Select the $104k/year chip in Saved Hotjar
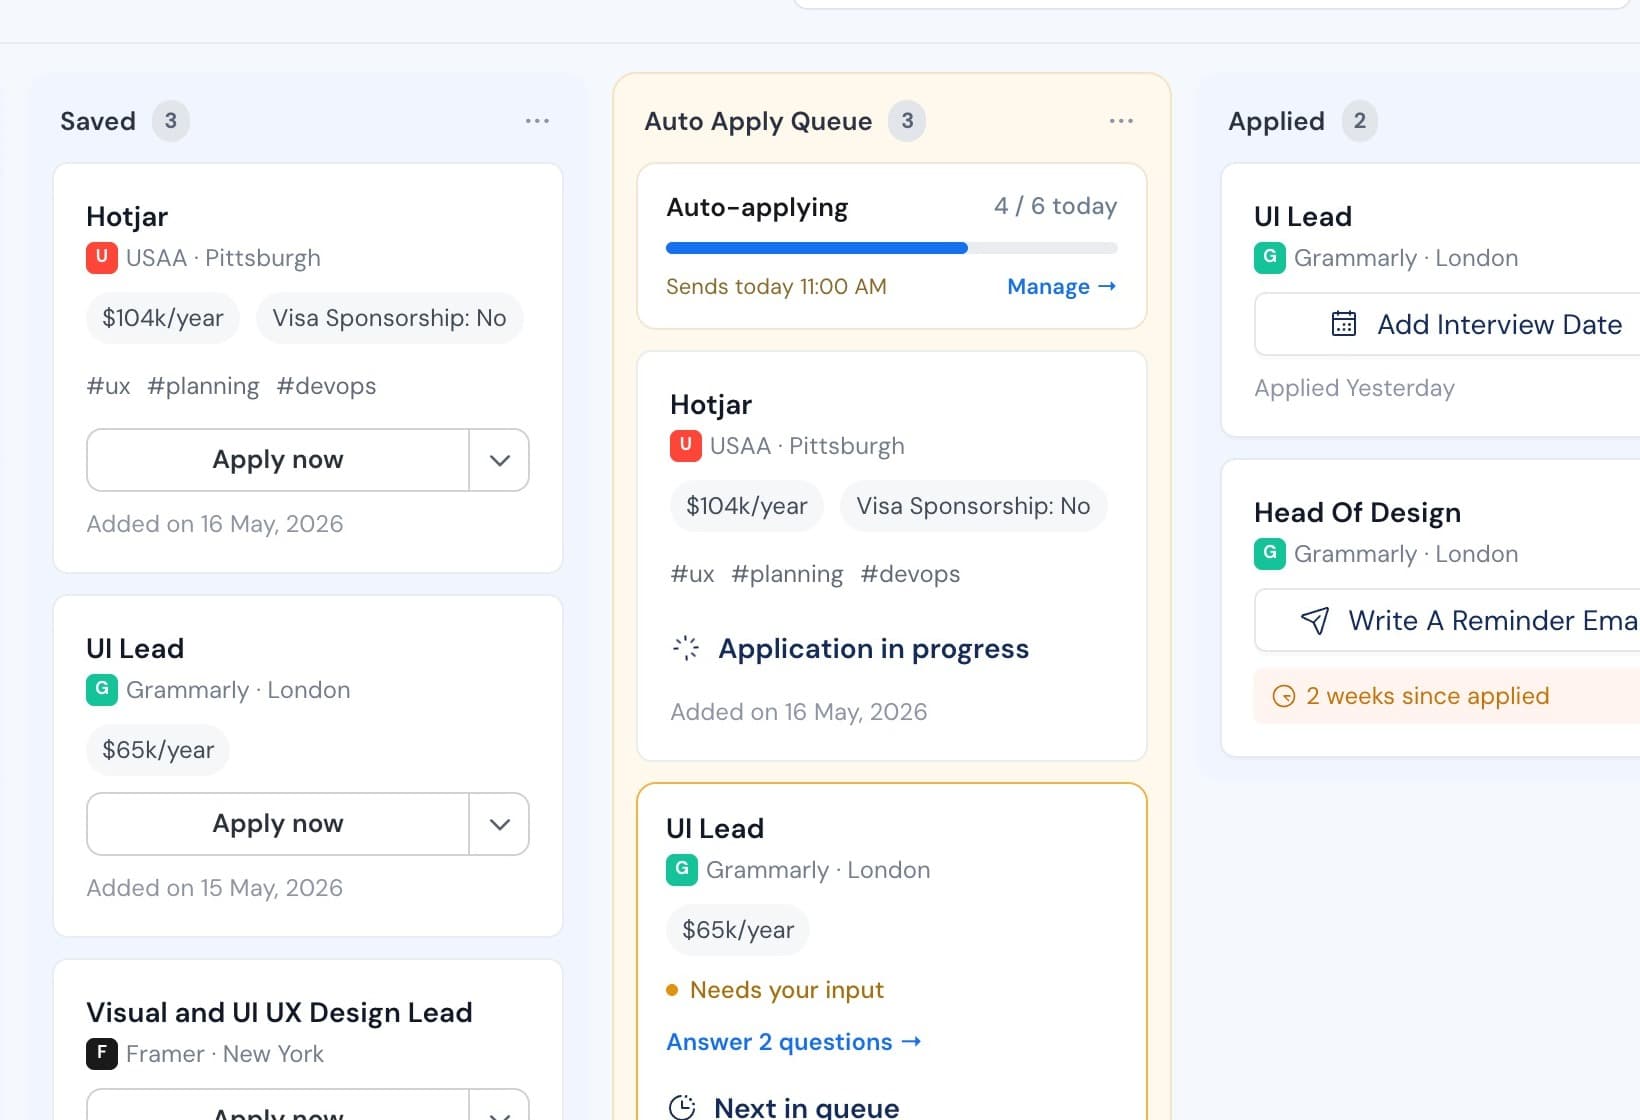The image size is (1640, 1120). 163,318
